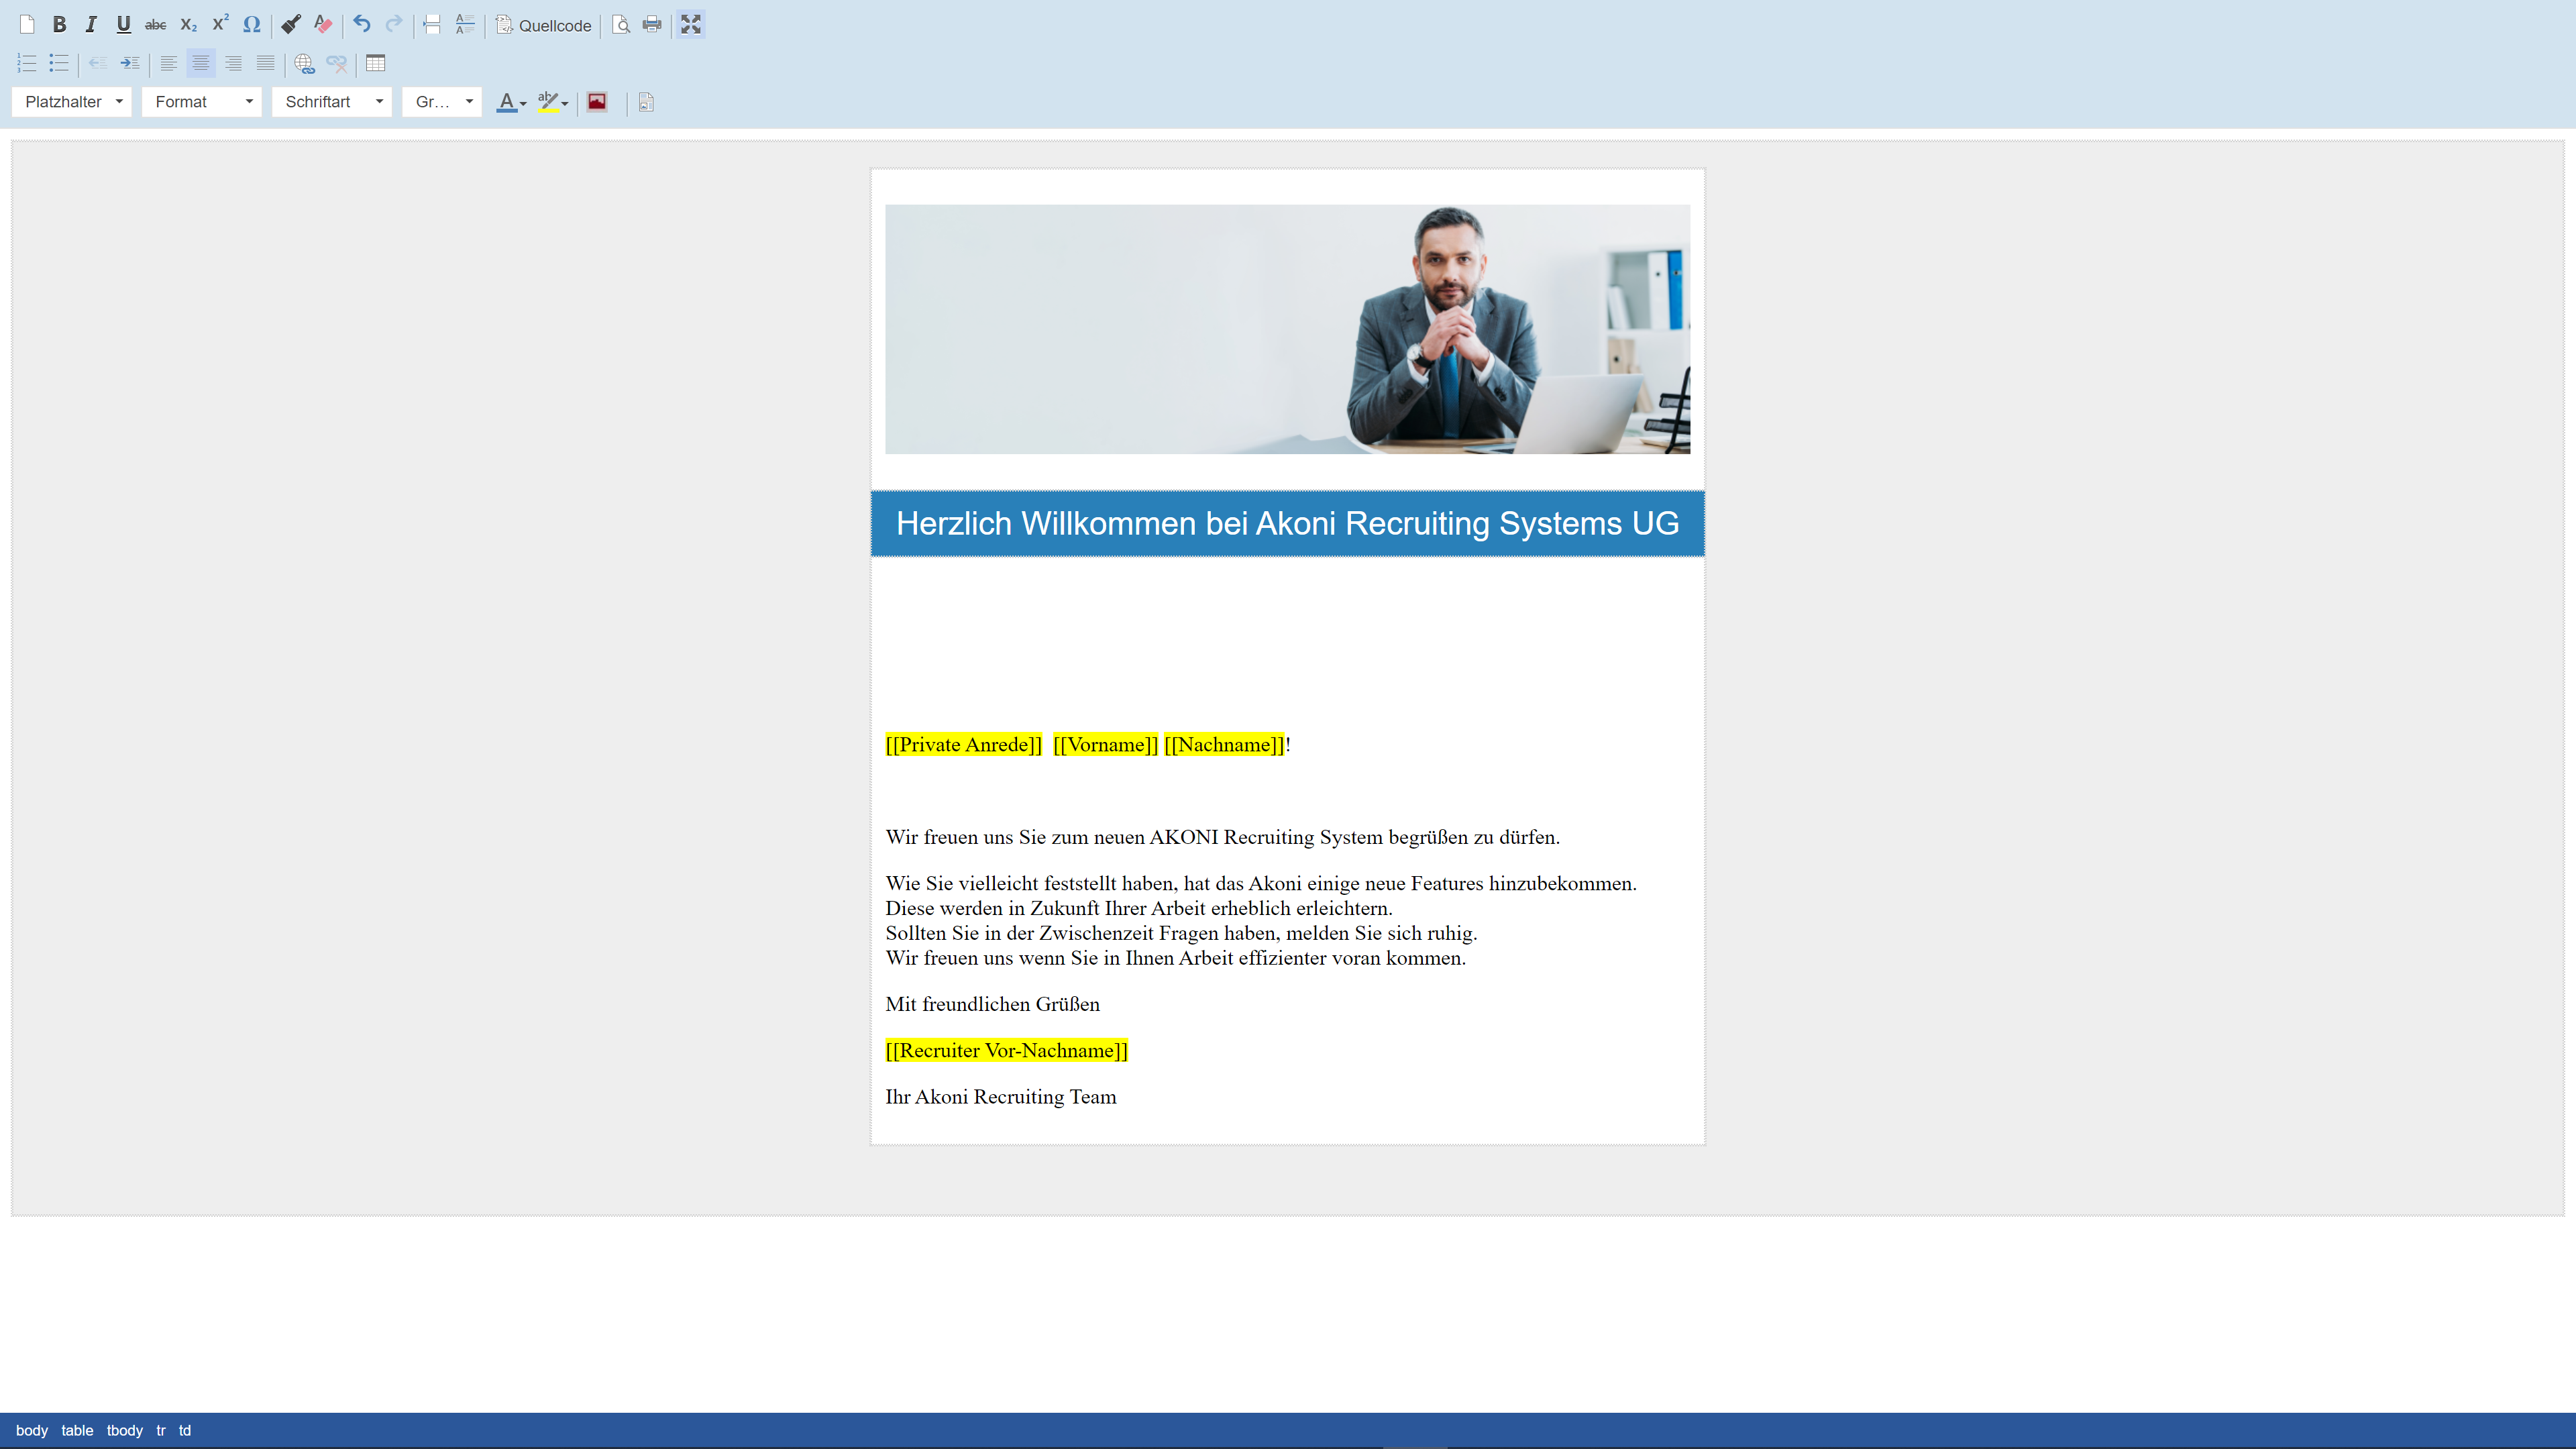Click the line starting 'Sollten Sie in der Zwischenzeit'
This screenshot has height=1449, width=2576.
[x=1181, y=933]
